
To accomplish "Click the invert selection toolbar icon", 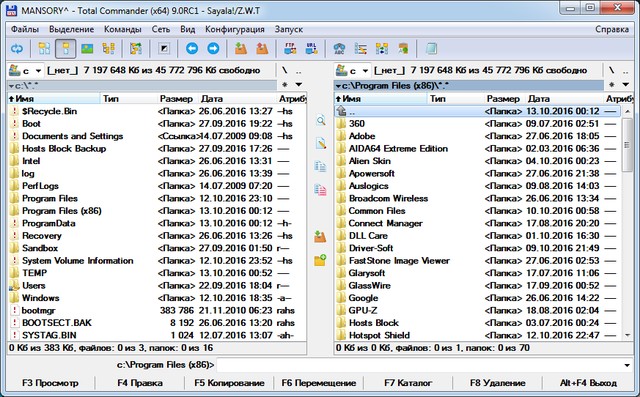I will pyautogui.click(x=164, y=49).
